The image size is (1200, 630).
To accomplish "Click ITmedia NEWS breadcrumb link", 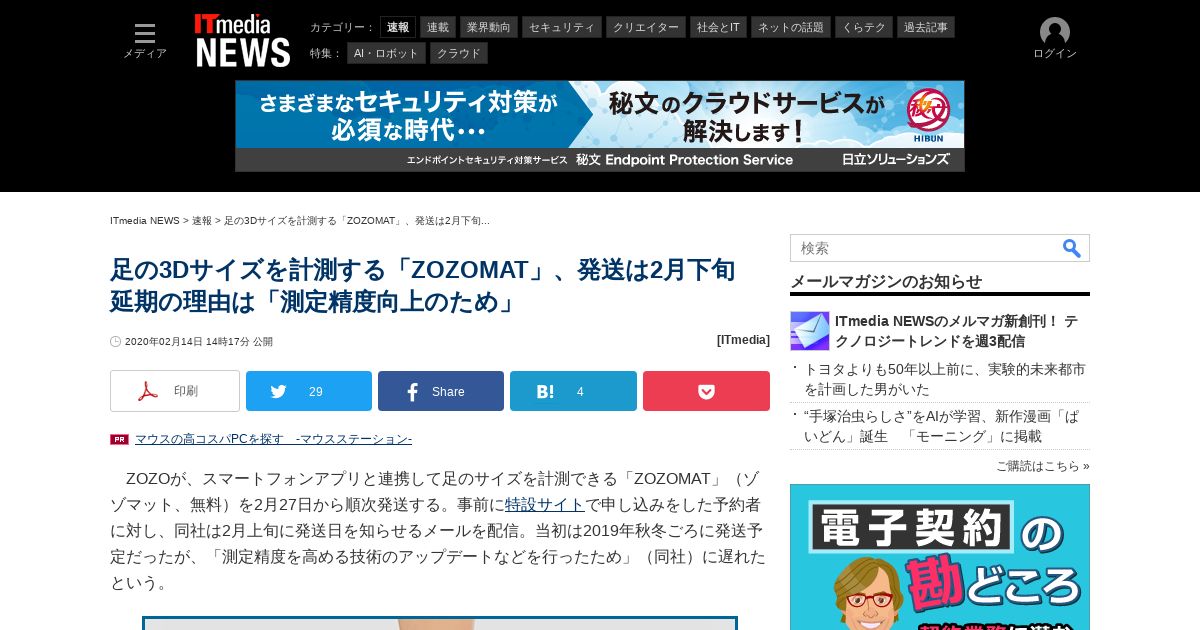I will pos(145,220).
